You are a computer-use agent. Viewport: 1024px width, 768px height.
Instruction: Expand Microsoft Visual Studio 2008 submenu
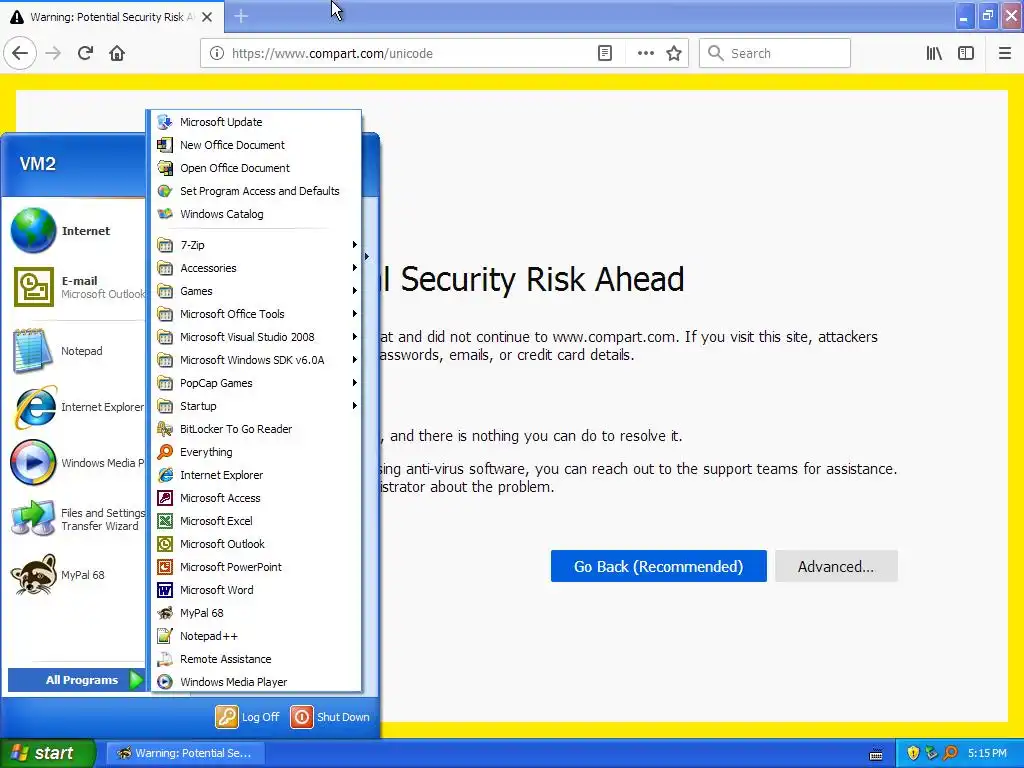257,337
